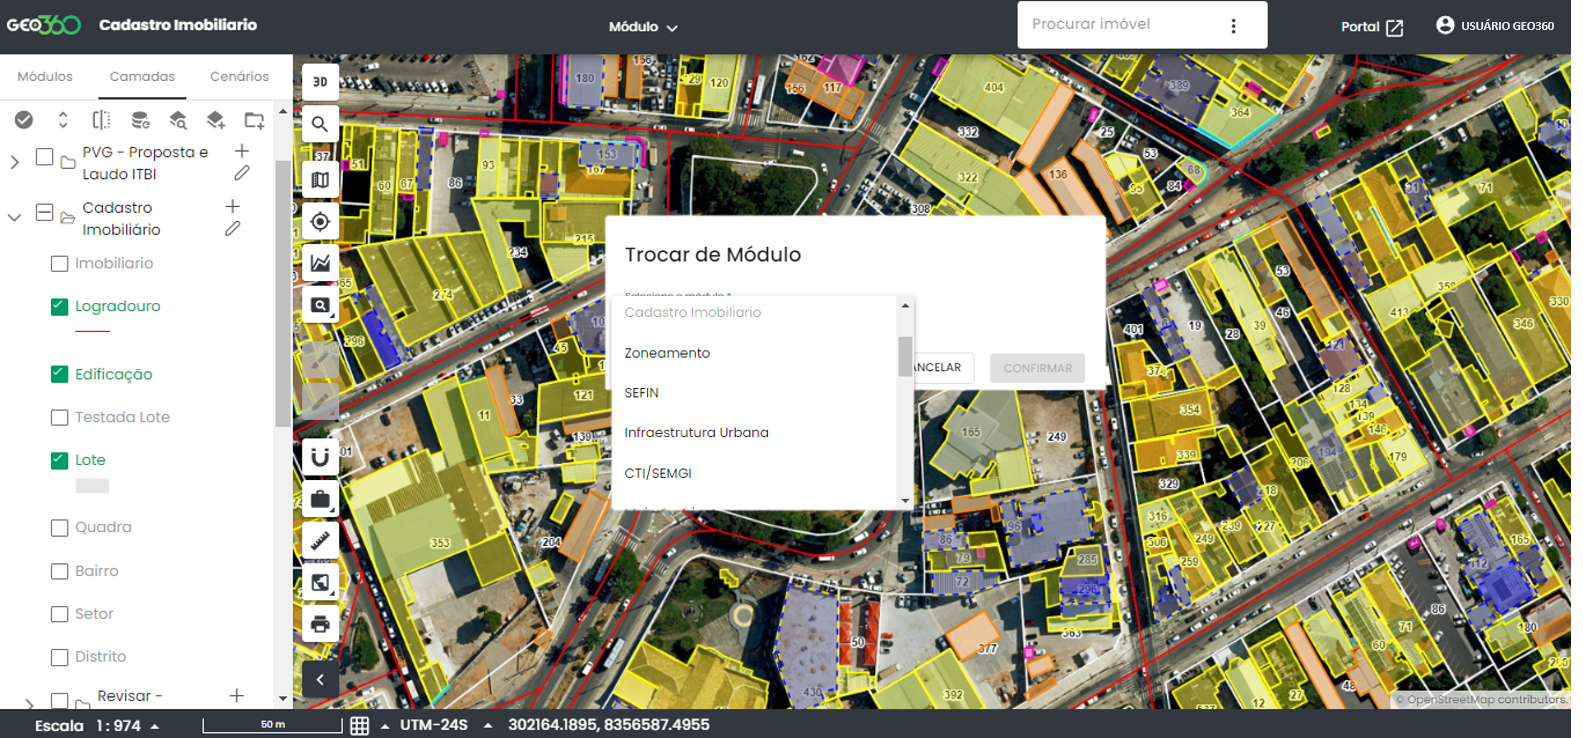
Task: Toggle the Cadastro Imobiliário group checkbox
Action: click(x=44, y=212)
